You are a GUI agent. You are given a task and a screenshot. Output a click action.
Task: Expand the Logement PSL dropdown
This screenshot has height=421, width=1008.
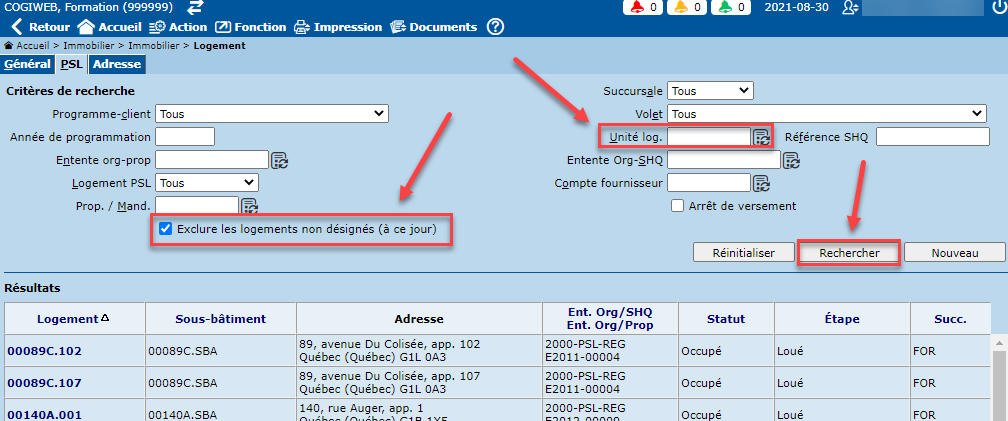point(207,183)
